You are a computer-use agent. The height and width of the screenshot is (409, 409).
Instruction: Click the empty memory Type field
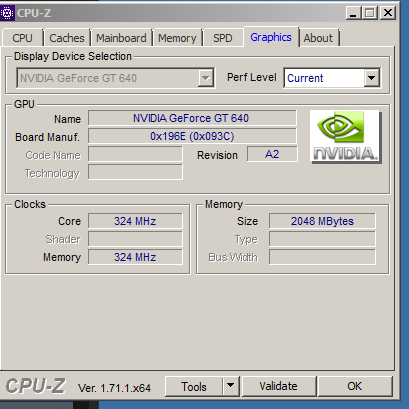click(x=322, y=239)
